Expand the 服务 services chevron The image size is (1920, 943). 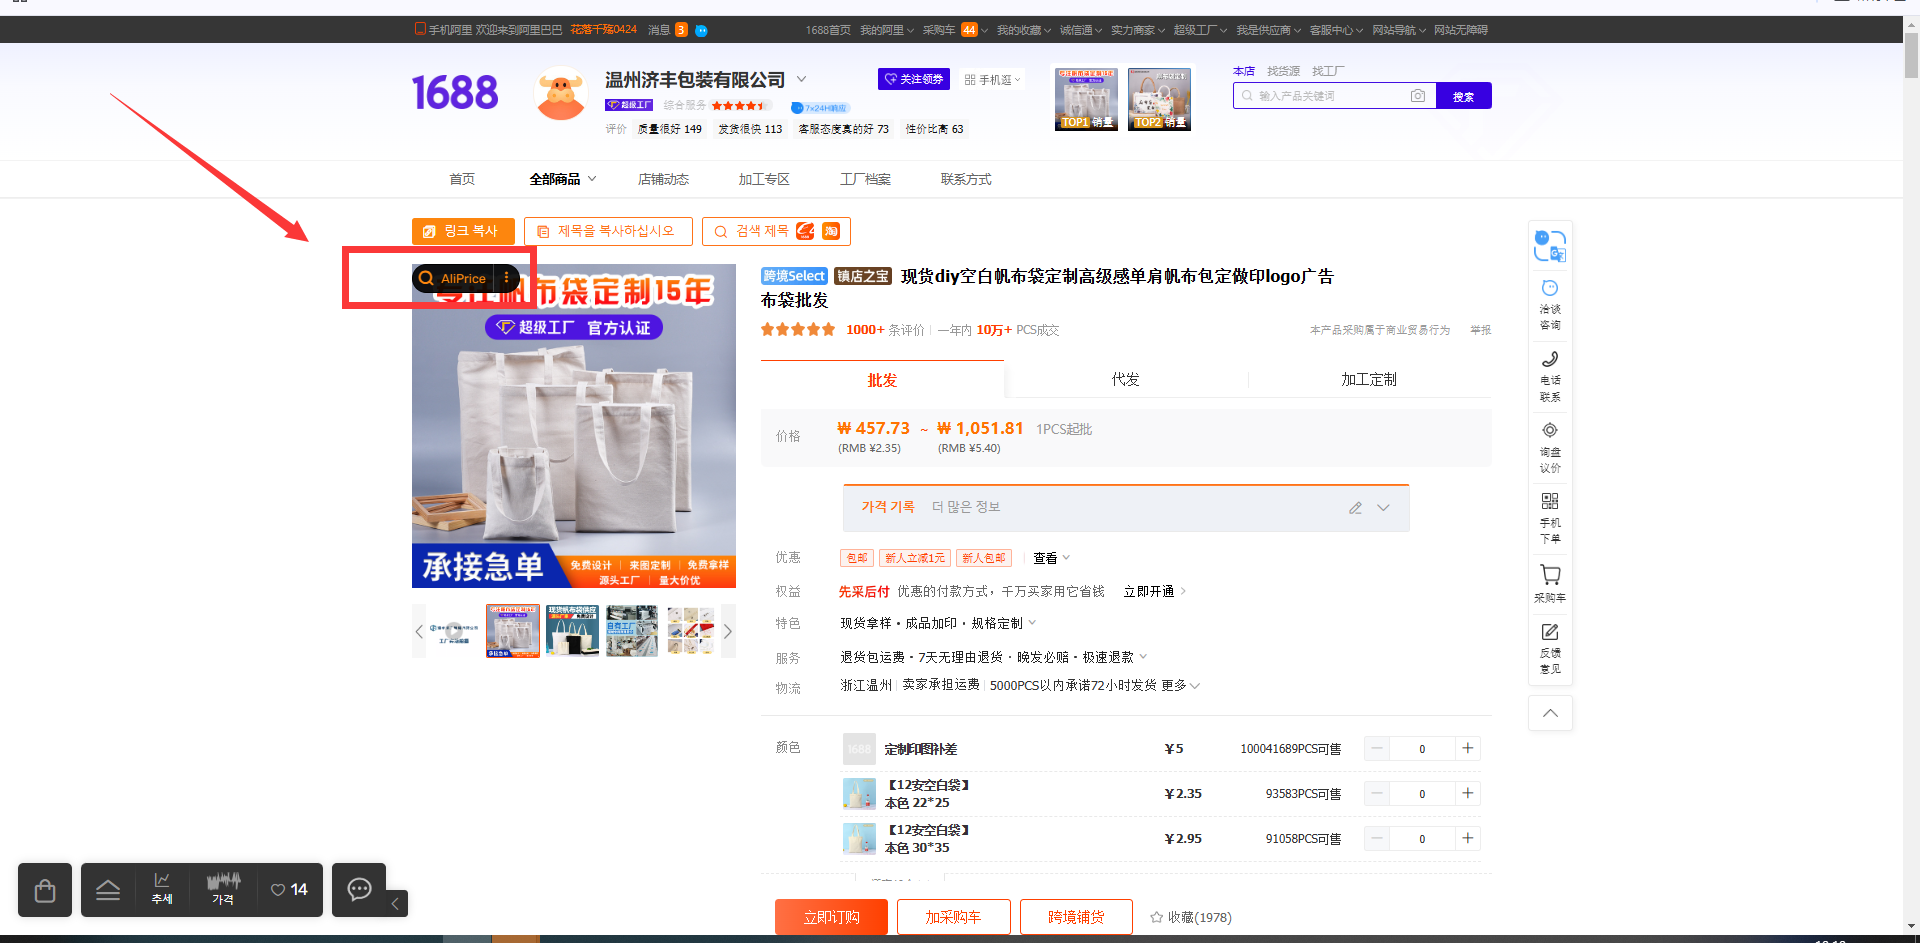click(1143, 657)
